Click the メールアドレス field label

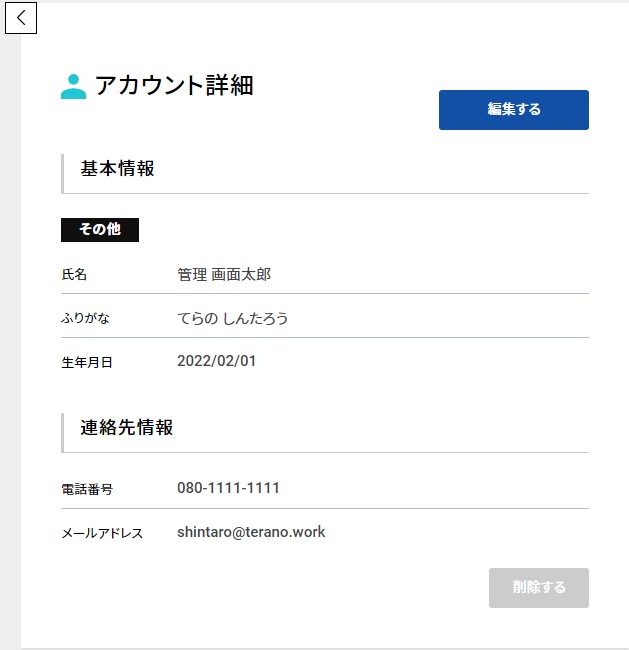point(102,533)
